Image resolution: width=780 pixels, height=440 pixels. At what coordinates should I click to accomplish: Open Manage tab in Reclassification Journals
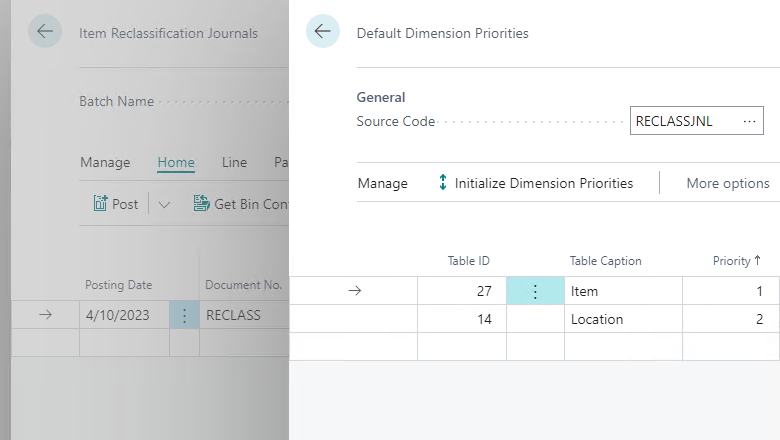click(105, 163)
